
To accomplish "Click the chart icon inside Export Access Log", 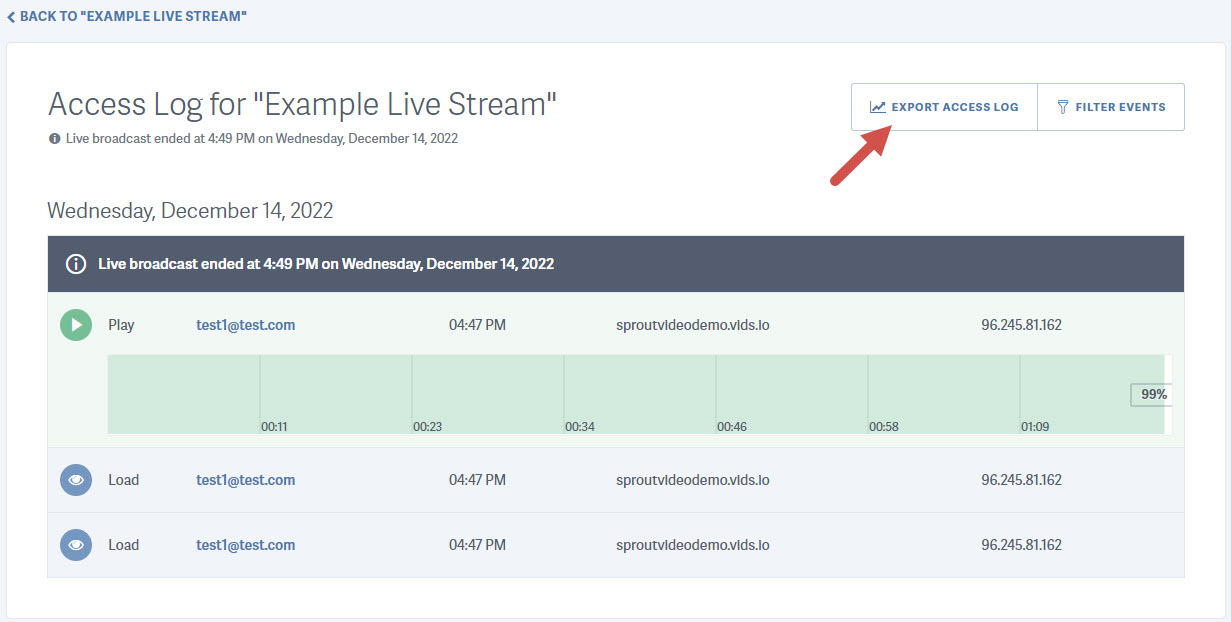I will tap(878, 106).
